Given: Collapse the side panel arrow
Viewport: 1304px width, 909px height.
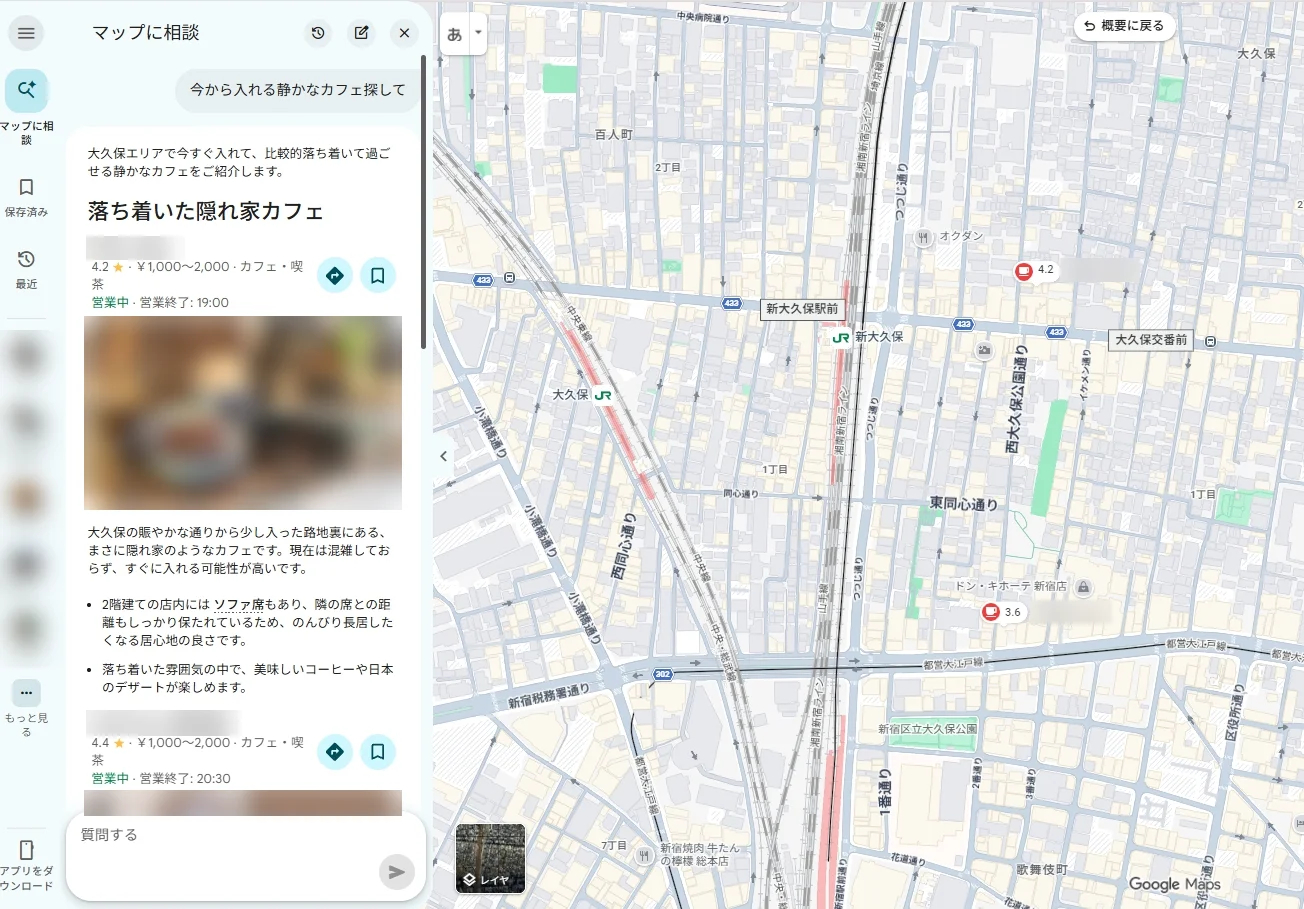Looking at the screenshot, I should (444, 456).
